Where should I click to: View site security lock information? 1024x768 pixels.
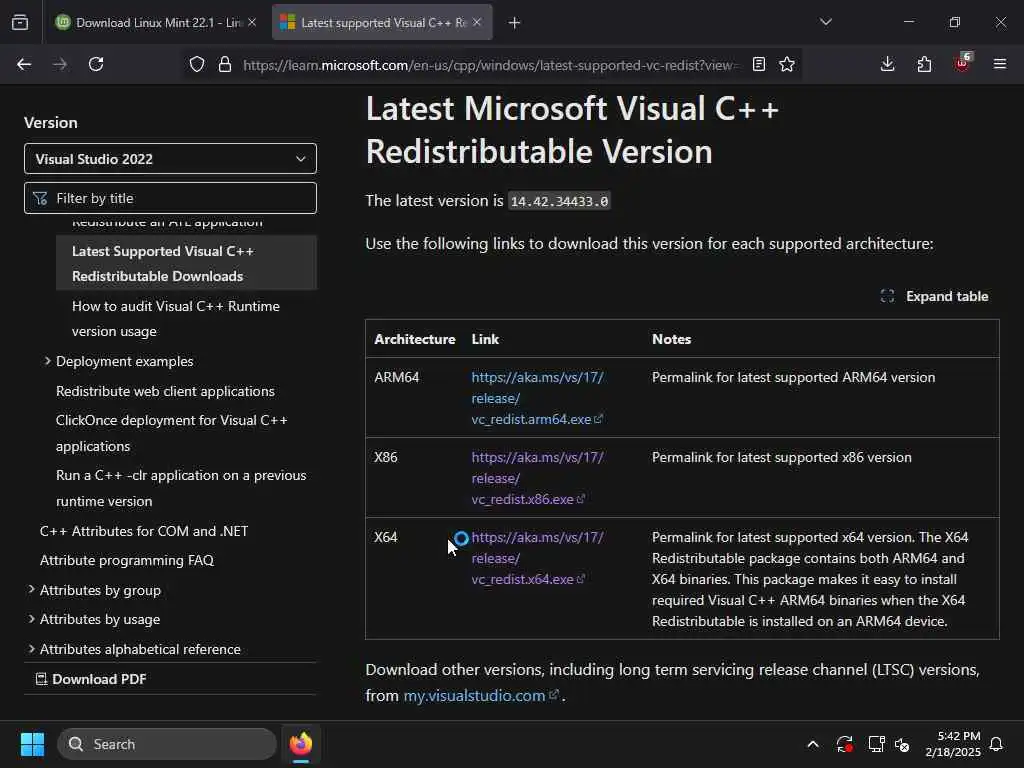[x=225, y=64]
